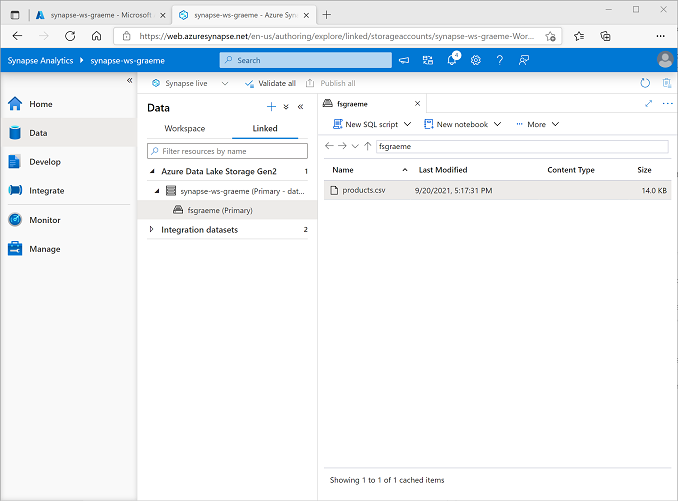678x501 pixels.
Task: Maximize the fsgraeme editor pane
Action: (649, 103)
